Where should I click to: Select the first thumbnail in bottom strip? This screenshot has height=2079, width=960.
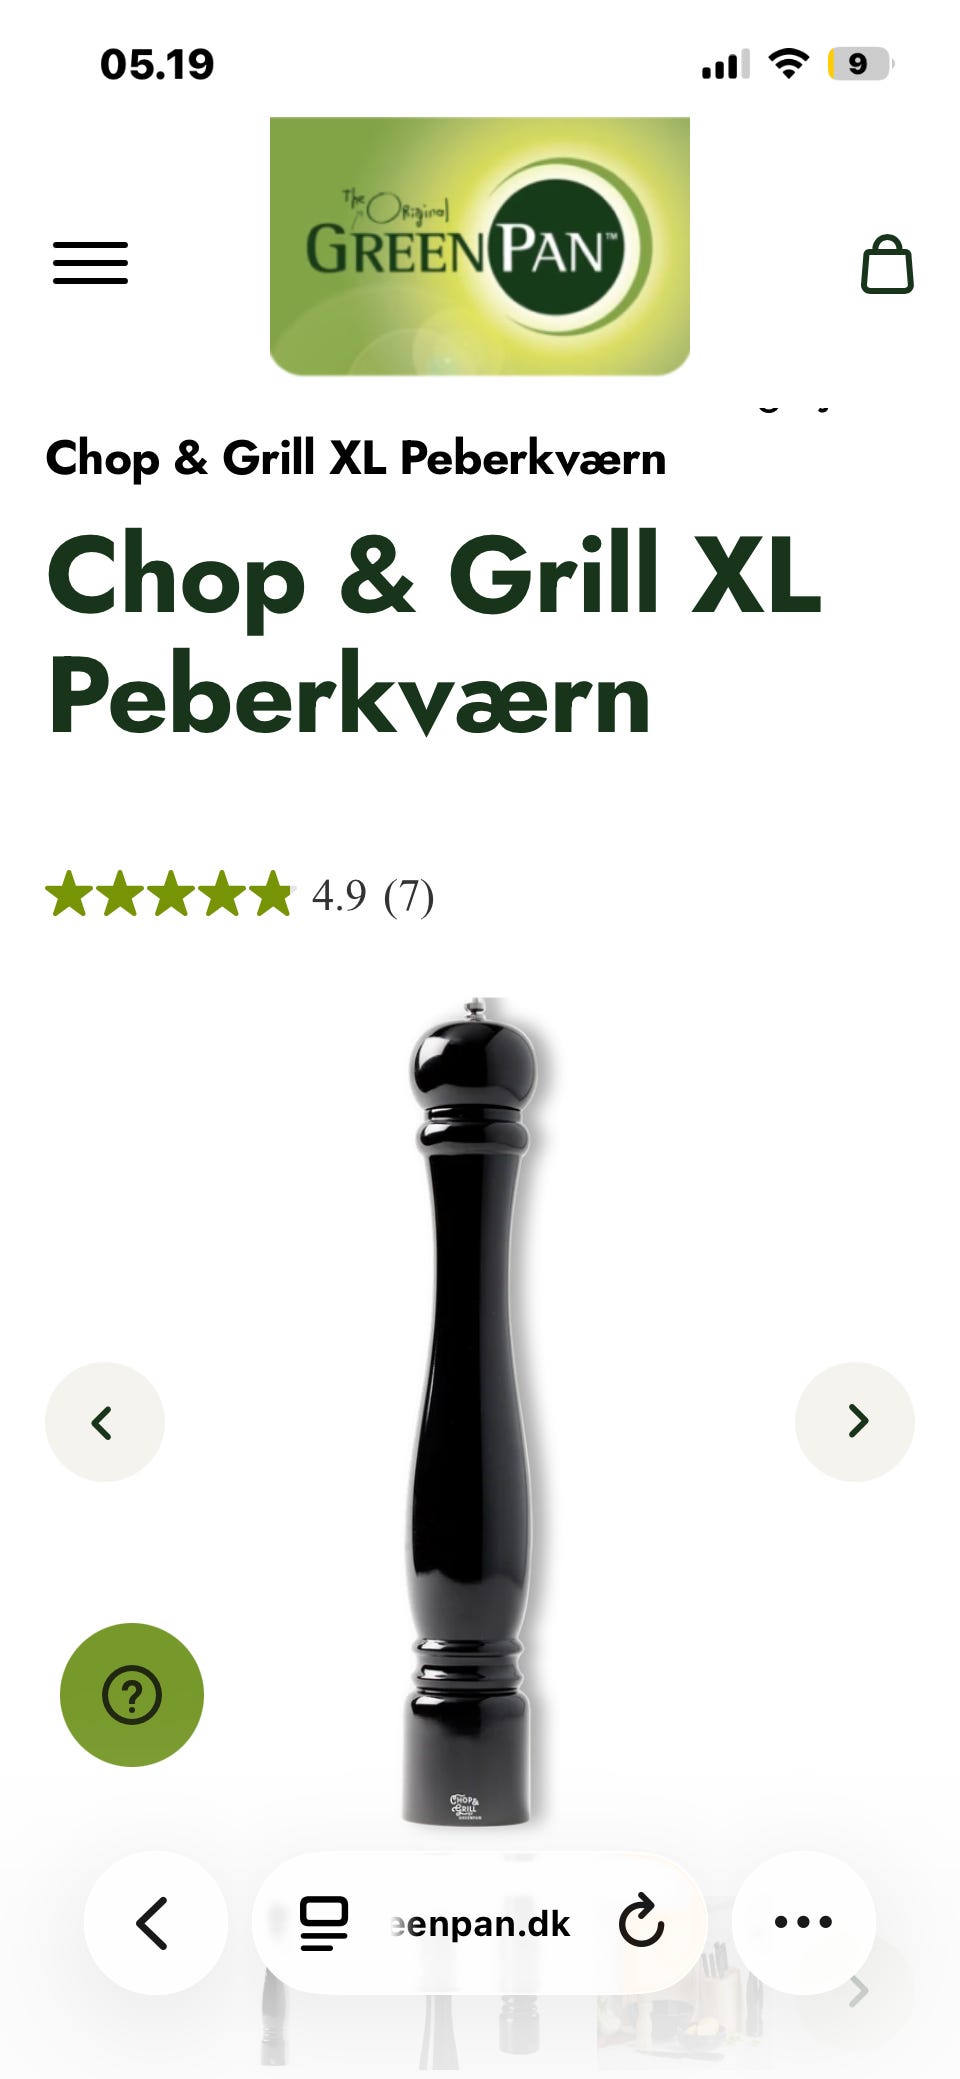[x=274, y=2030]
